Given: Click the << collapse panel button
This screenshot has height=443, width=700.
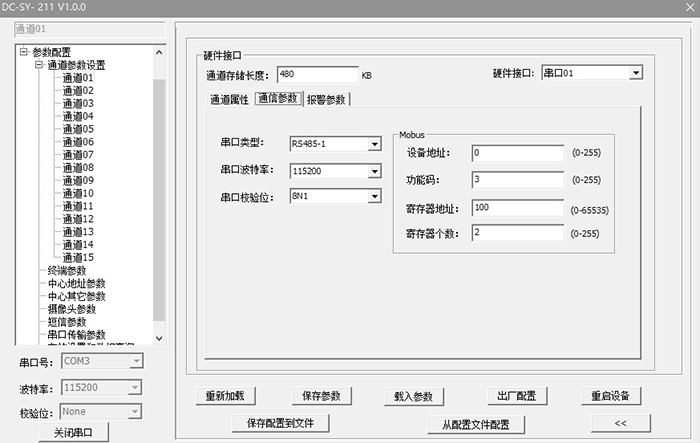Looking at the screenshot, I should tap(619, 423).
